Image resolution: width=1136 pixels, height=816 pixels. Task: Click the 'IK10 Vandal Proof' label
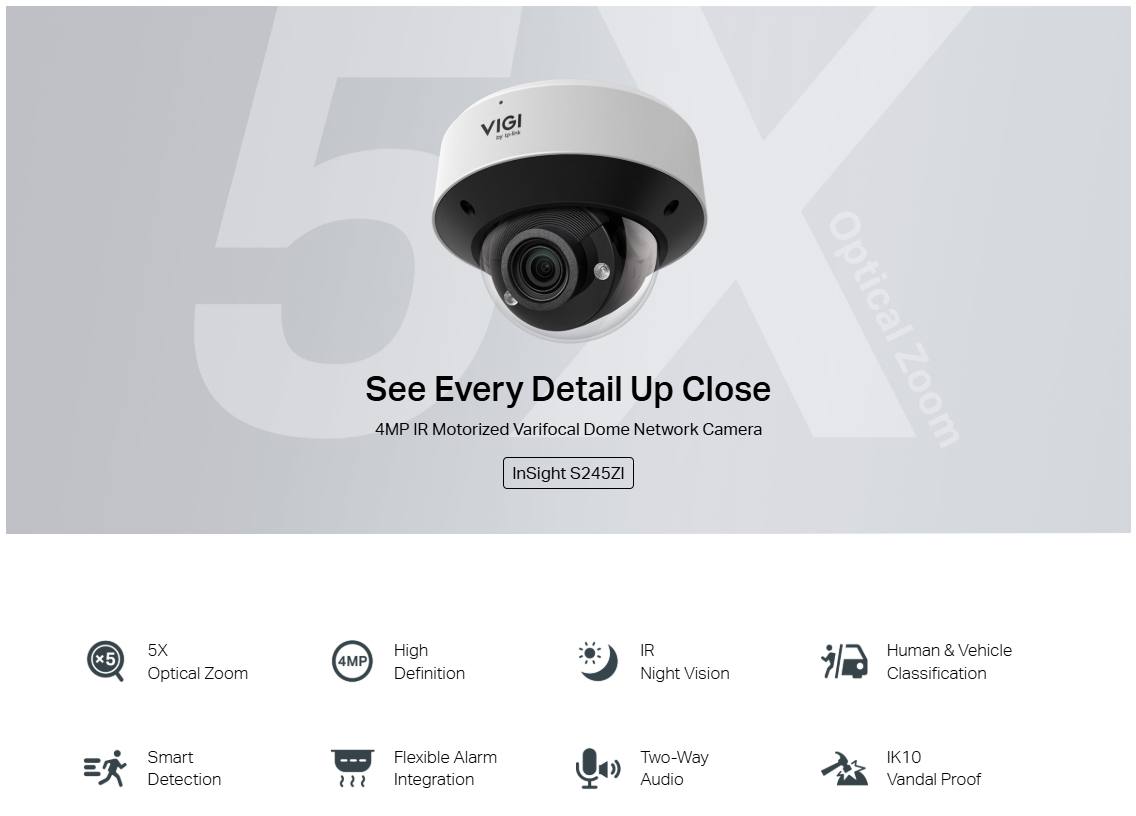pos(933,768)
